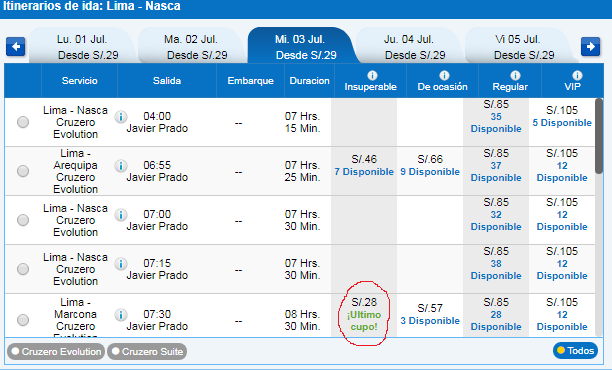Choose the S/.28 ¡Ultimo cupo! fare
Image resolution: width=612 pixels, height=371 pixels.
[x=365, y=314]
